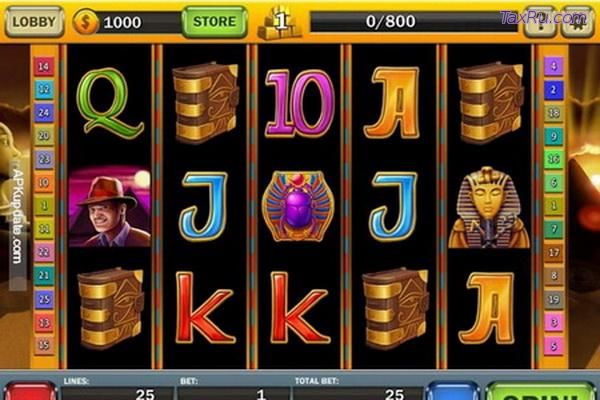
Task: Click the book symbol in the second reel
Action: click(x=206, y=103)
